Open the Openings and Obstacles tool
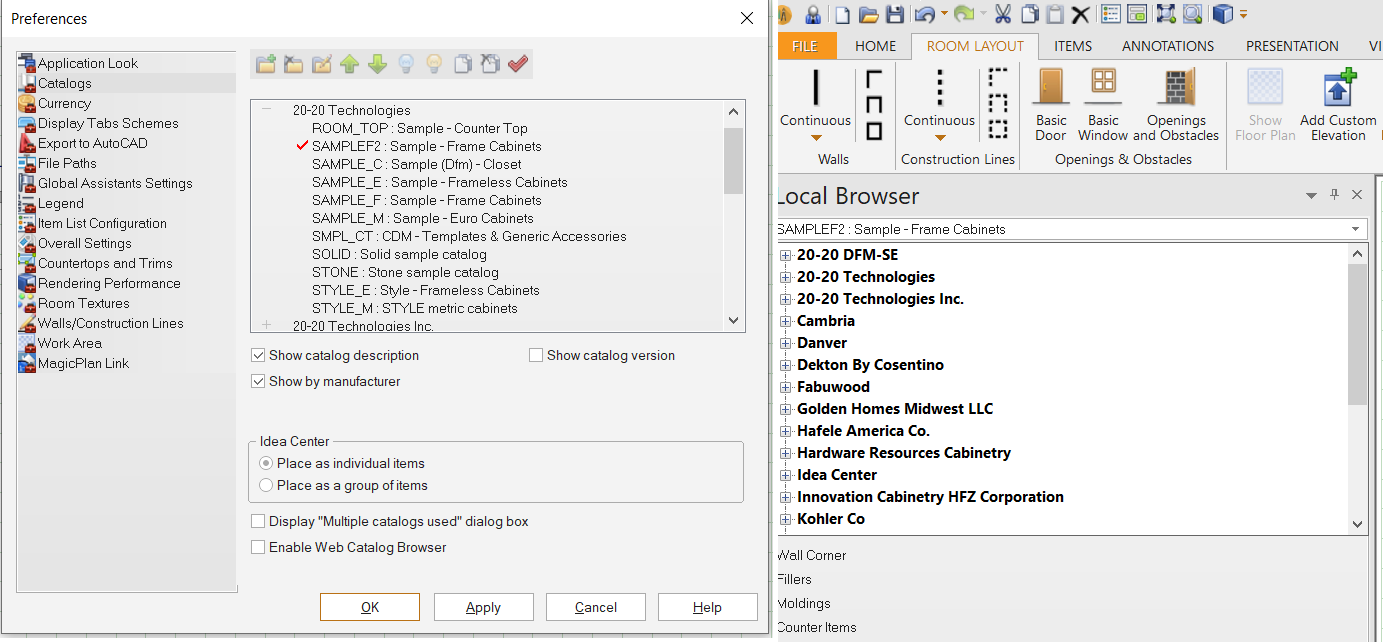The height and width of the screenshot is (642, 1386). (1176, 105)
